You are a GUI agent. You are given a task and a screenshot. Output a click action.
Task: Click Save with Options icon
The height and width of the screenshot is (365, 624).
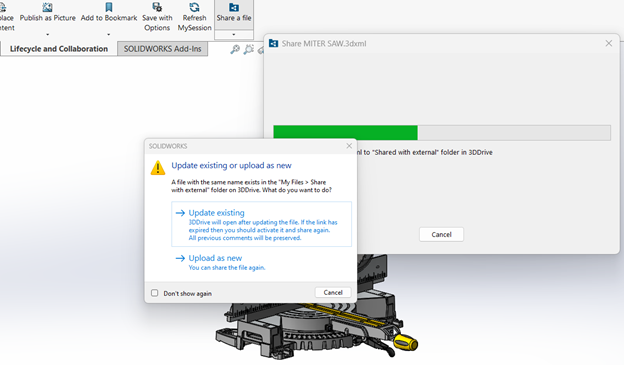[x=157, y=7]
